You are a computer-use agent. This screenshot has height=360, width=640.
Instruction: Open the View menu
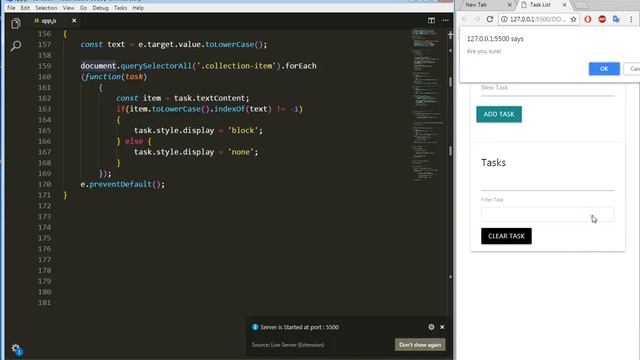pyautogui.click(x=68, y=8)
